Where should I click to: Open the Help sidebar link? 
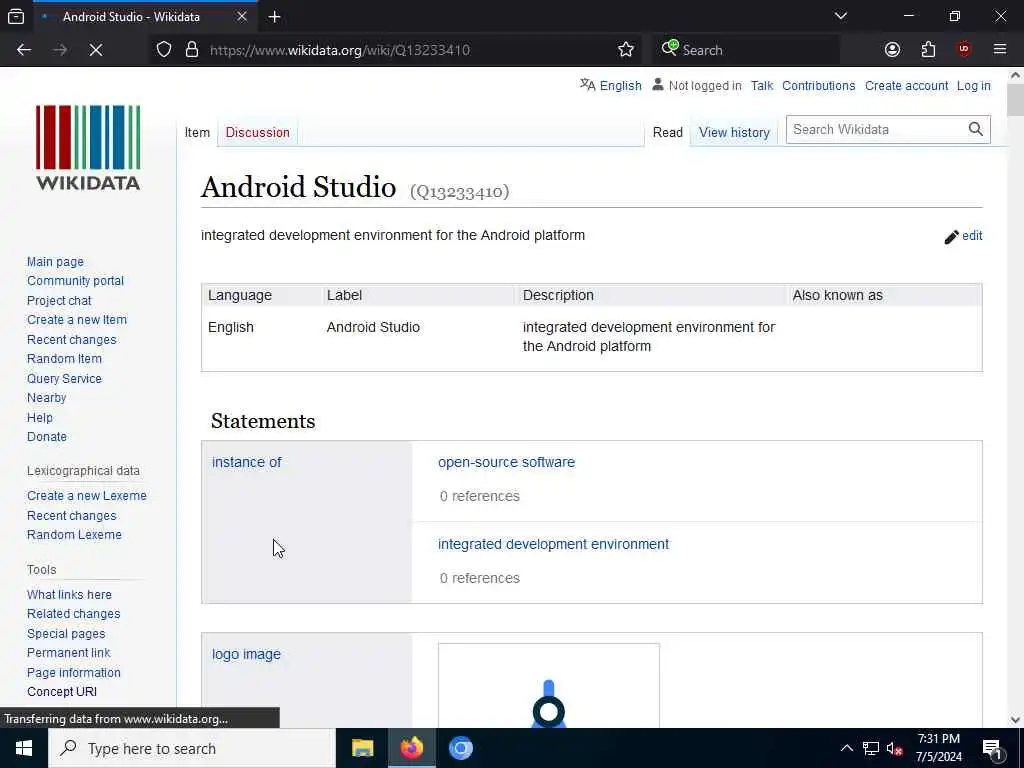coord(40,418)
